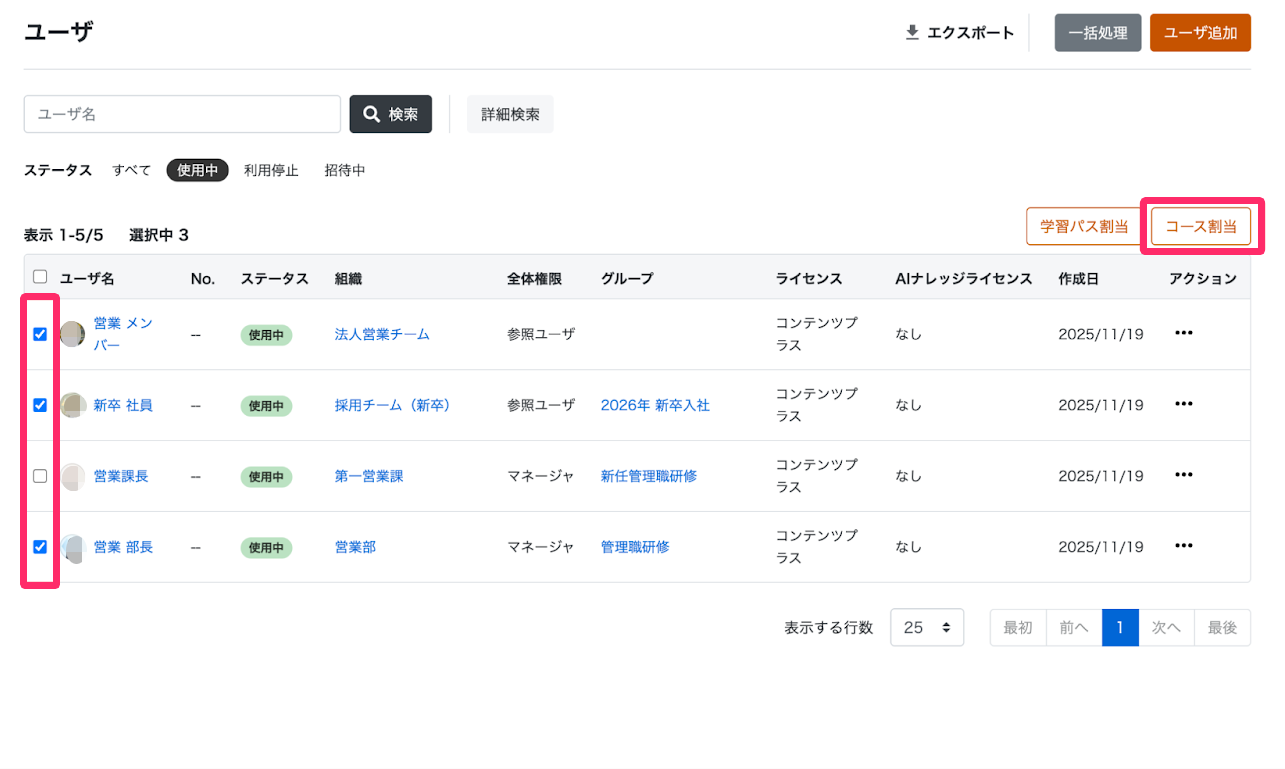Open organization 採用チーム（新卒） link
The height and width of the screenshot is (769, 1285).
click(393, 405)
